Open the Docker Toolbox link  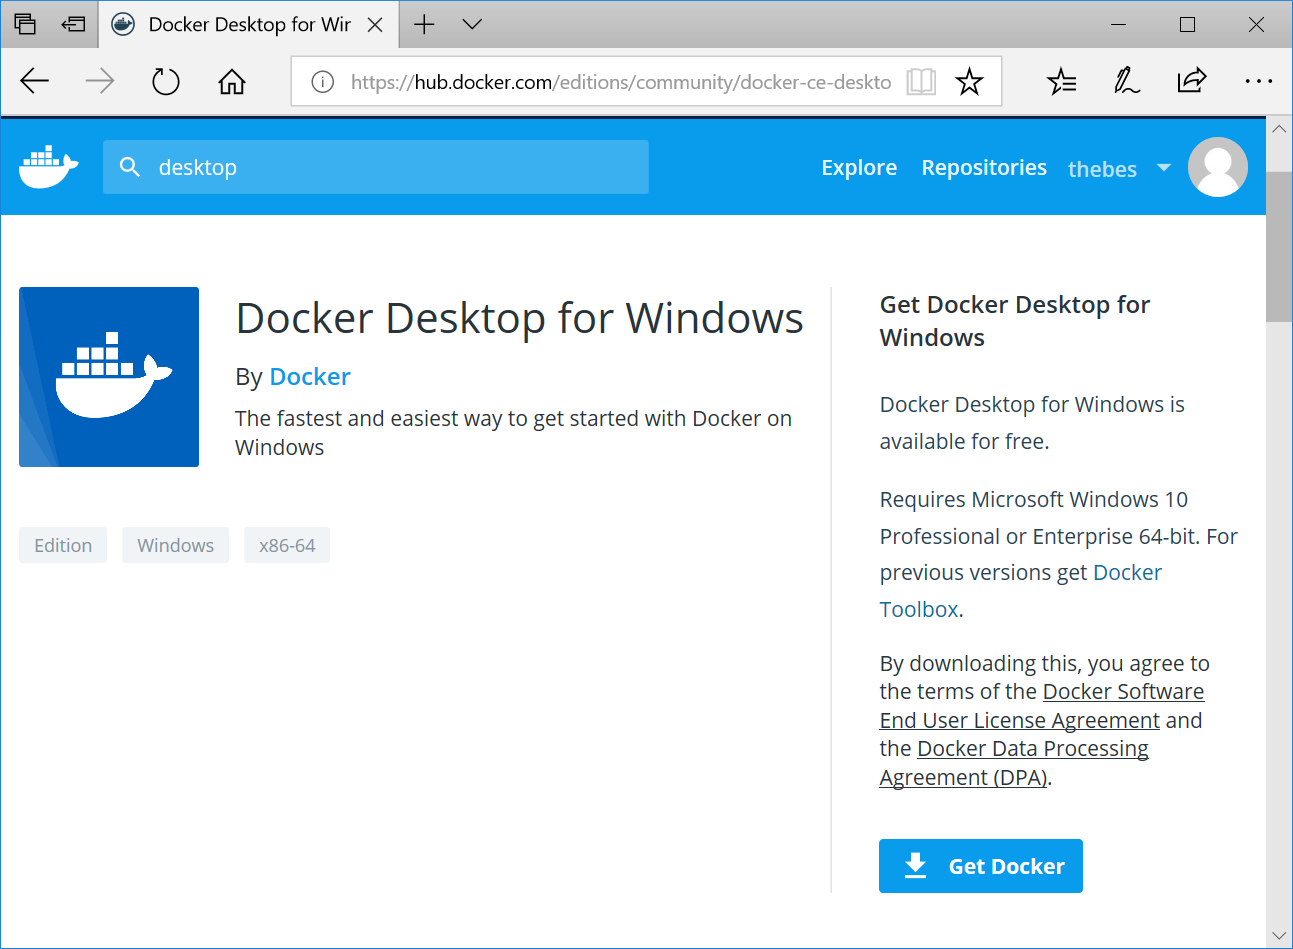coord(918,608)
